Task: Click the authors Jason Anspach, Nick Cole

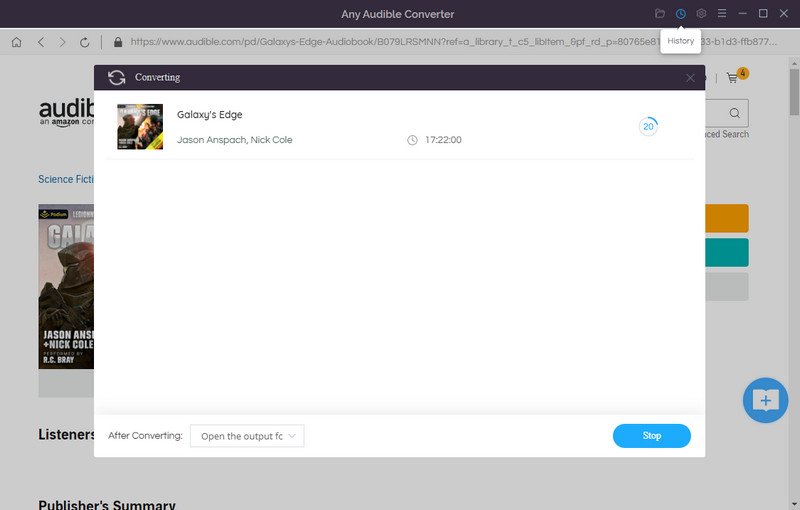Action: pyautogui.click(x=235, y=140)
